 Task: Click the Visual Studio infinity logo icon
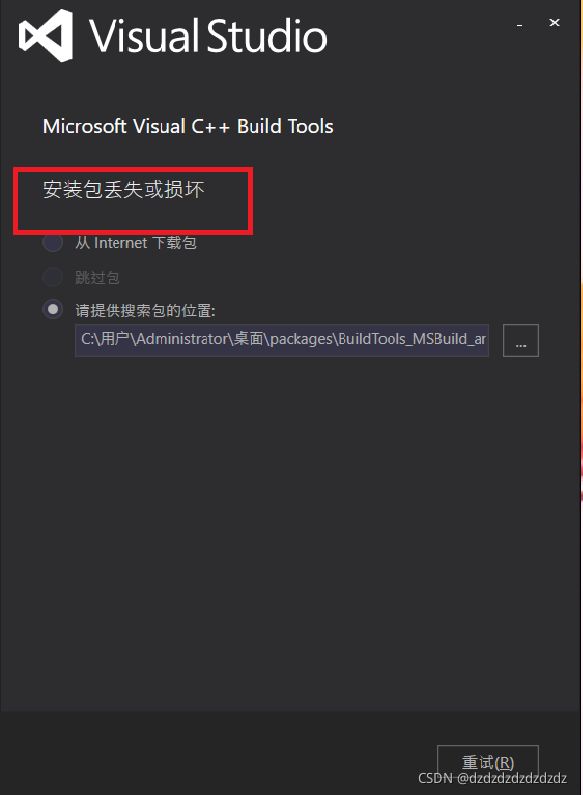[x=46, y=35]
